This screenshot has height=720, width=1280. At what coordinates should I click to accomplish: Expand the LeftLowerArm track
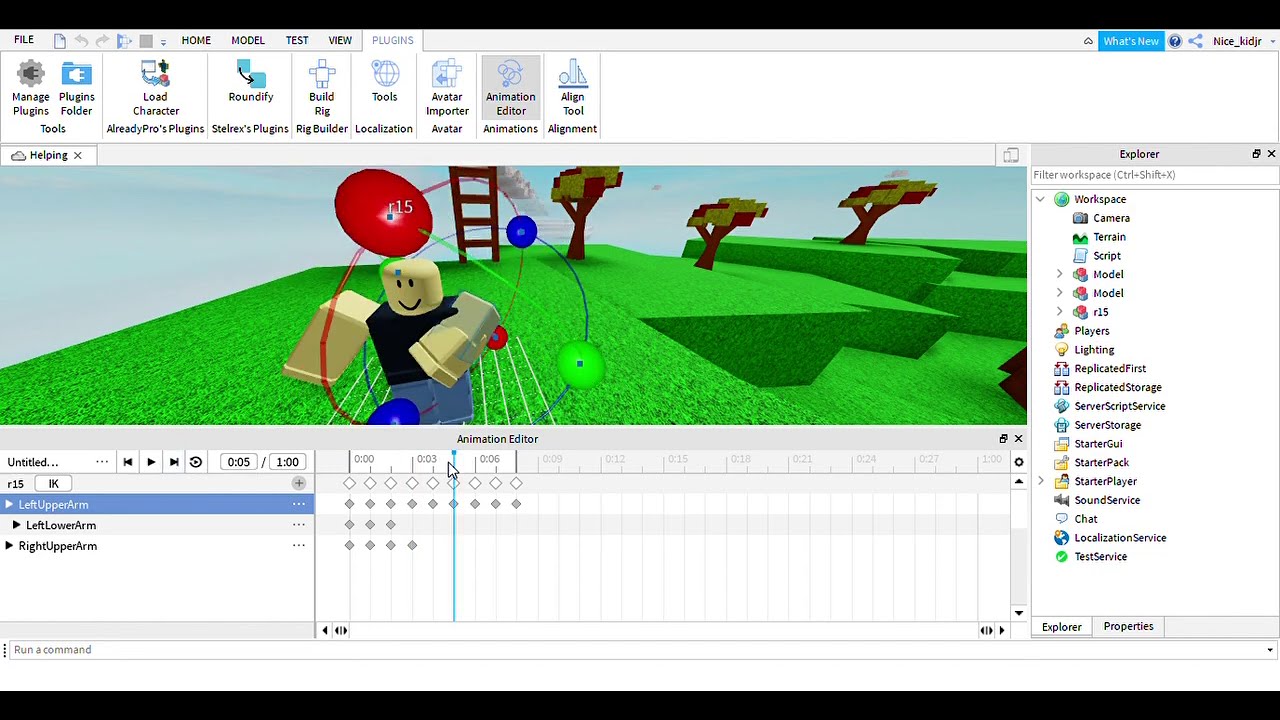[x=16, y=525]
